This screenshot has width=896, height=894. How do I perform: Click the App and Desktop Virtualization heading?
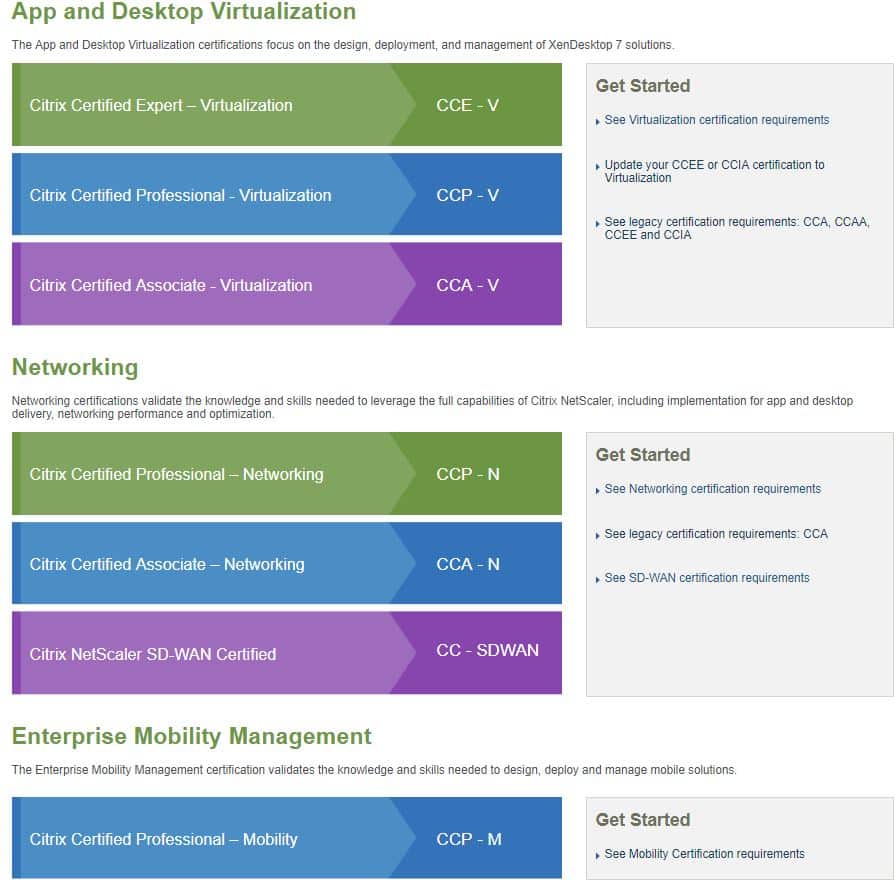(x=184, y=11)
